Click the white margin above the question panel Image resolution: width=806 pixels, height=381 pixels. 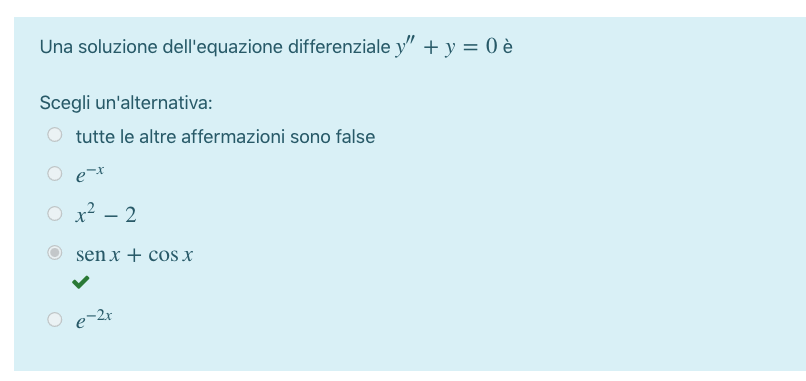[403, 8]
